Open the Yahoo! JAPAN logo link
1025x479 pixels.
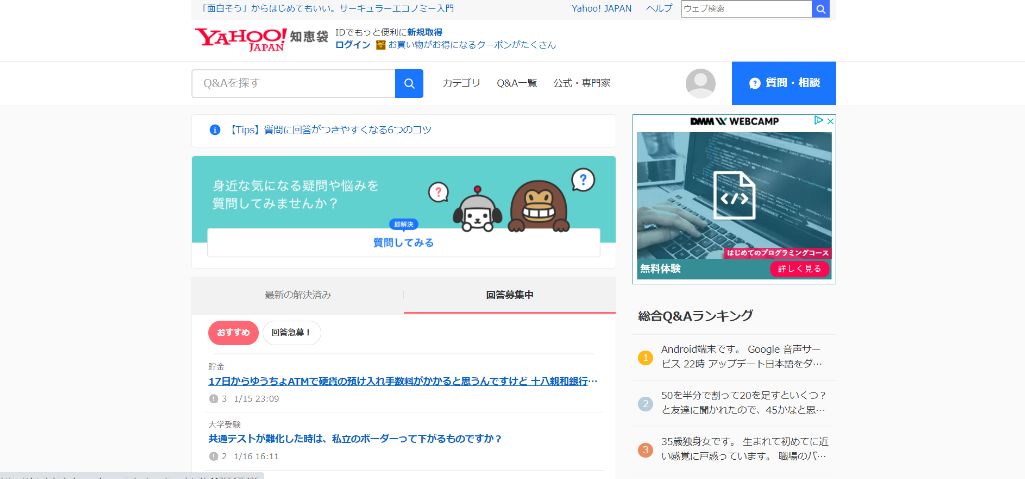click(x=241, y=39)
